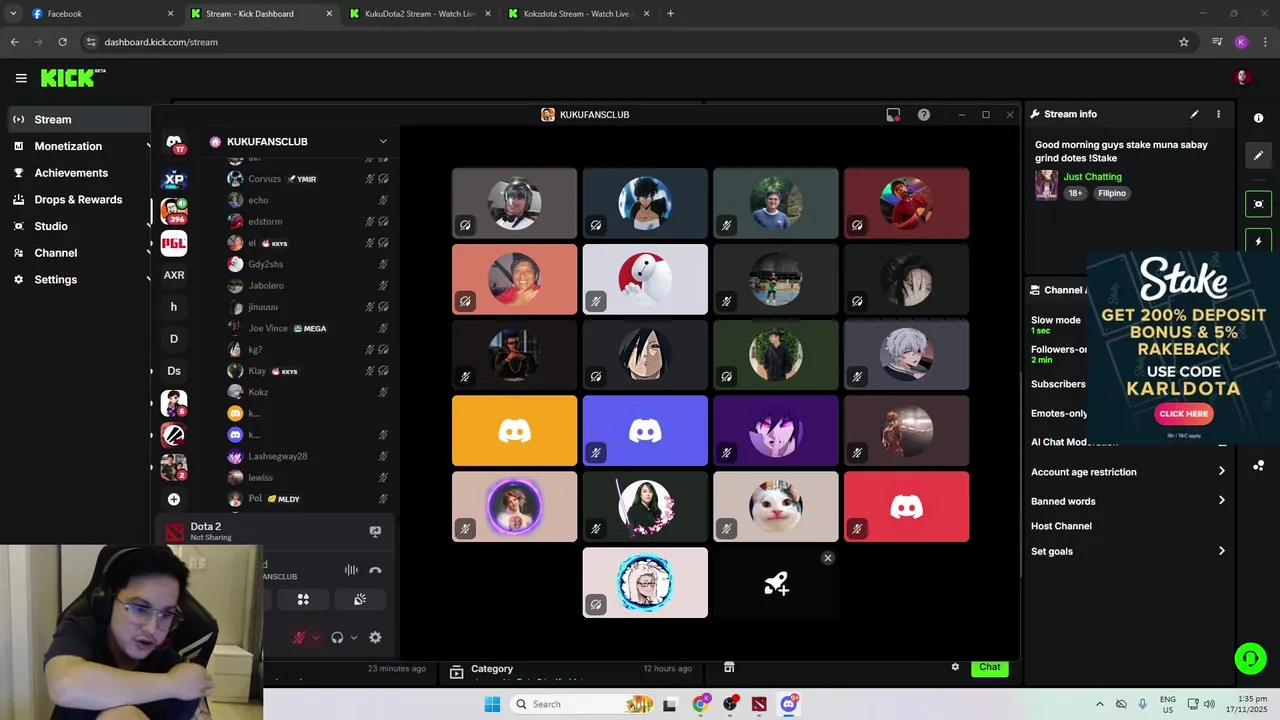Click the green Chat button
The width and height of the screenshot is (1280, 720).
tap(989, 667)
